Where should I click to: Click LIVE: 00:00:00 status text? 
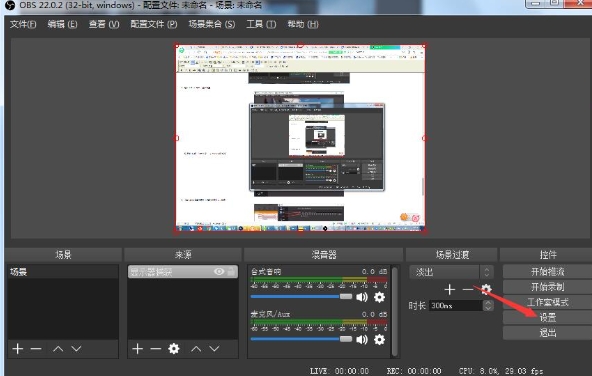[x=339, y=371]
